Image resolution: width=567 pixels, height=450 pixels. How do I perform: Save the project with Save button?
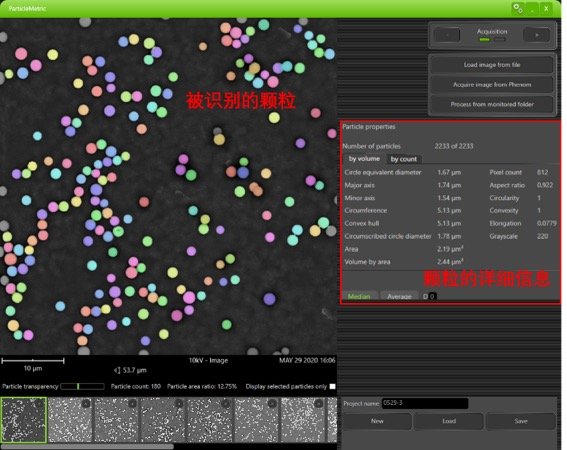pos(521,421)
